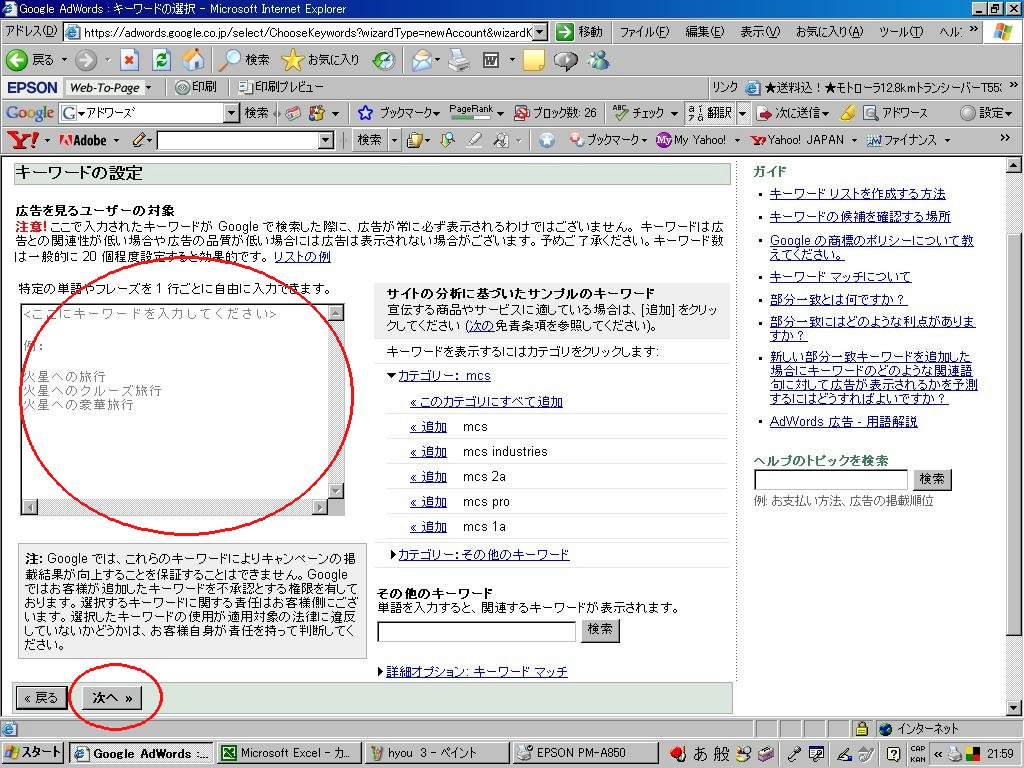Collapse the カテゴリー: mcs category

point(444,376)
